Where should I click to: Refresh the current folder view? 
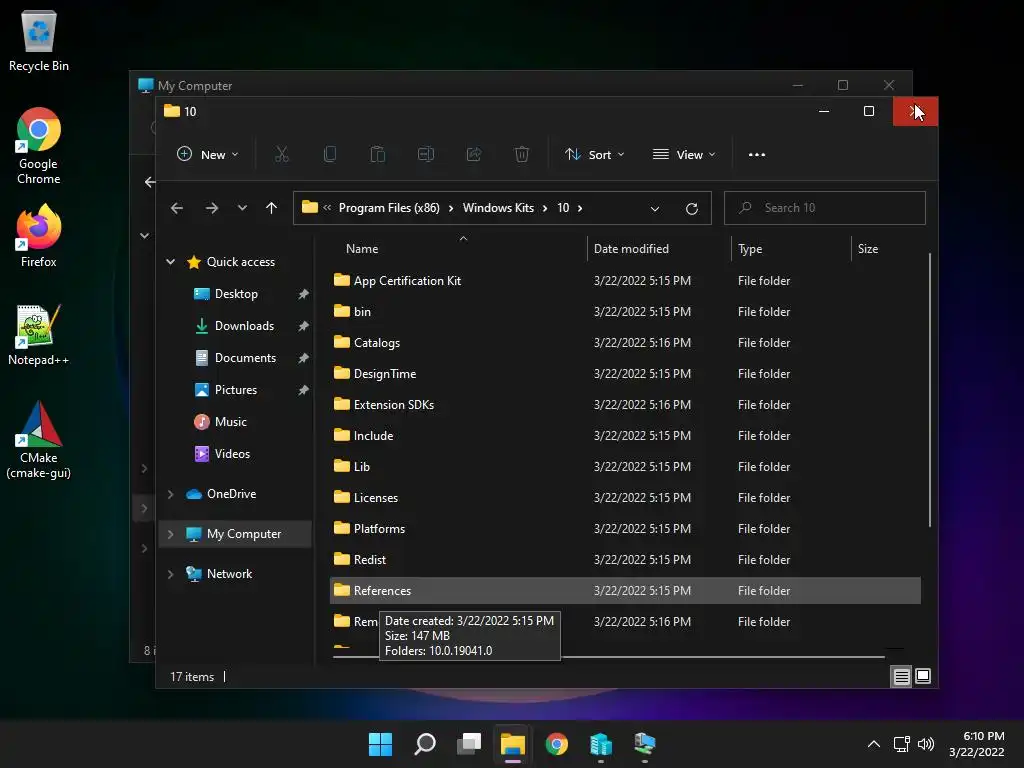pyautogui.click(x=692, y=208)
